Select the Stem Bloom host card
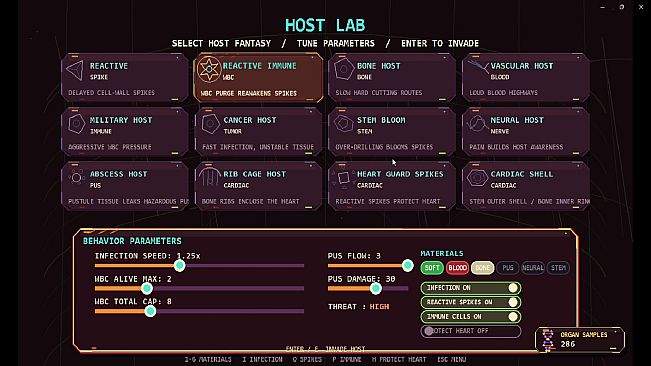 (x=392, y=132)
